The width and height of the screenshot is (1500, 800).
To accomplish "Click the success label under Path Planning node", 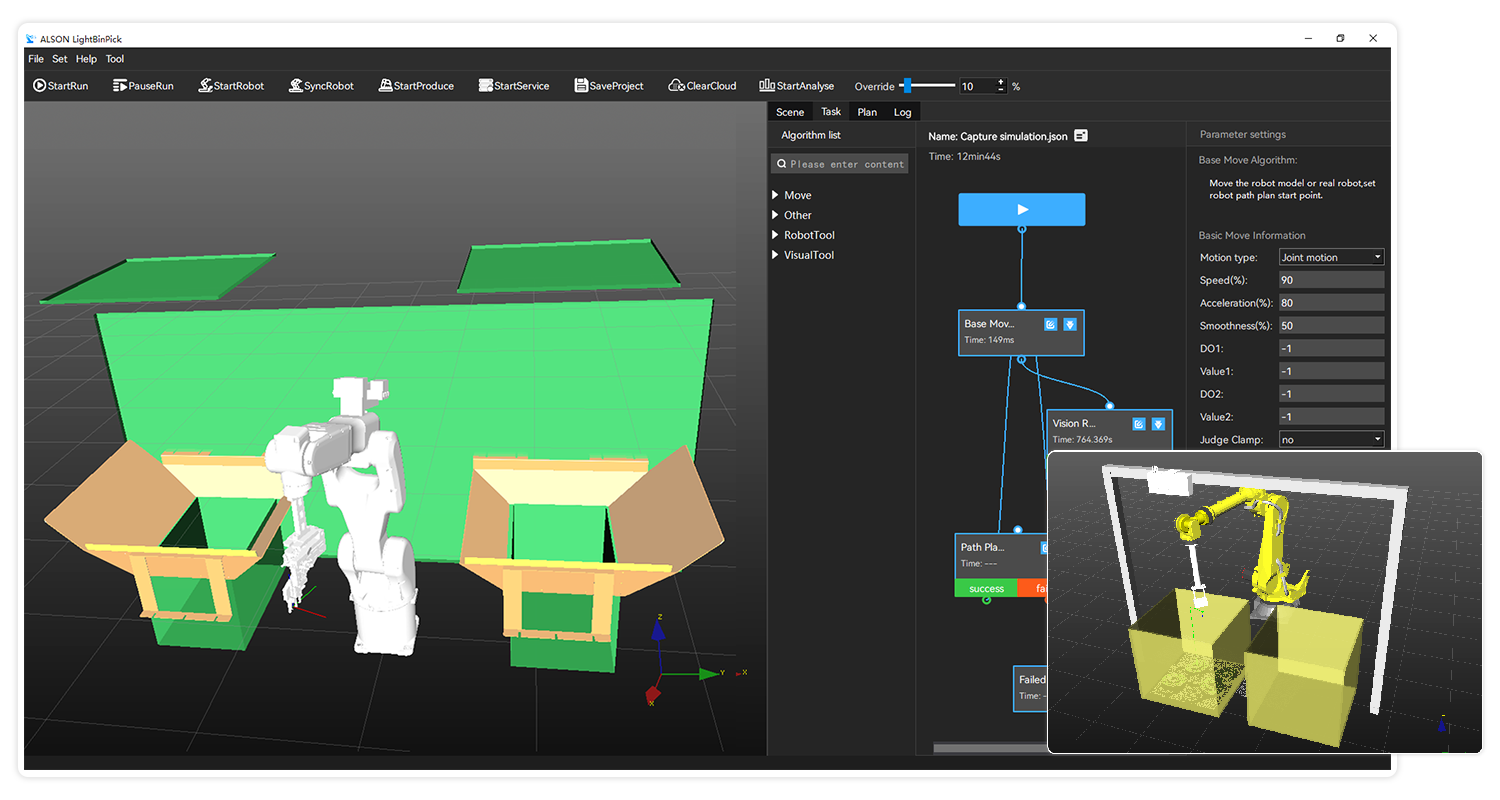I will point(986,588).
